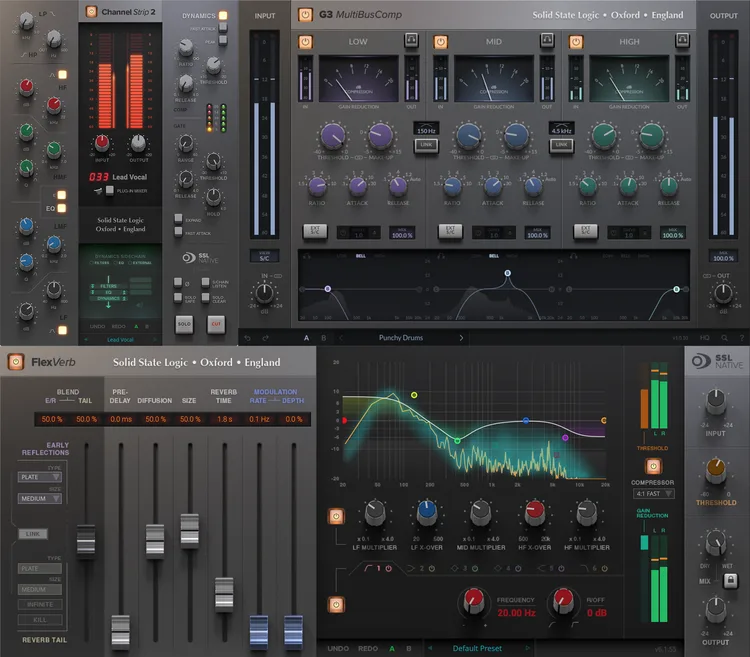Toggle Channel Strip 2 power icon

(x=91, y=11)
